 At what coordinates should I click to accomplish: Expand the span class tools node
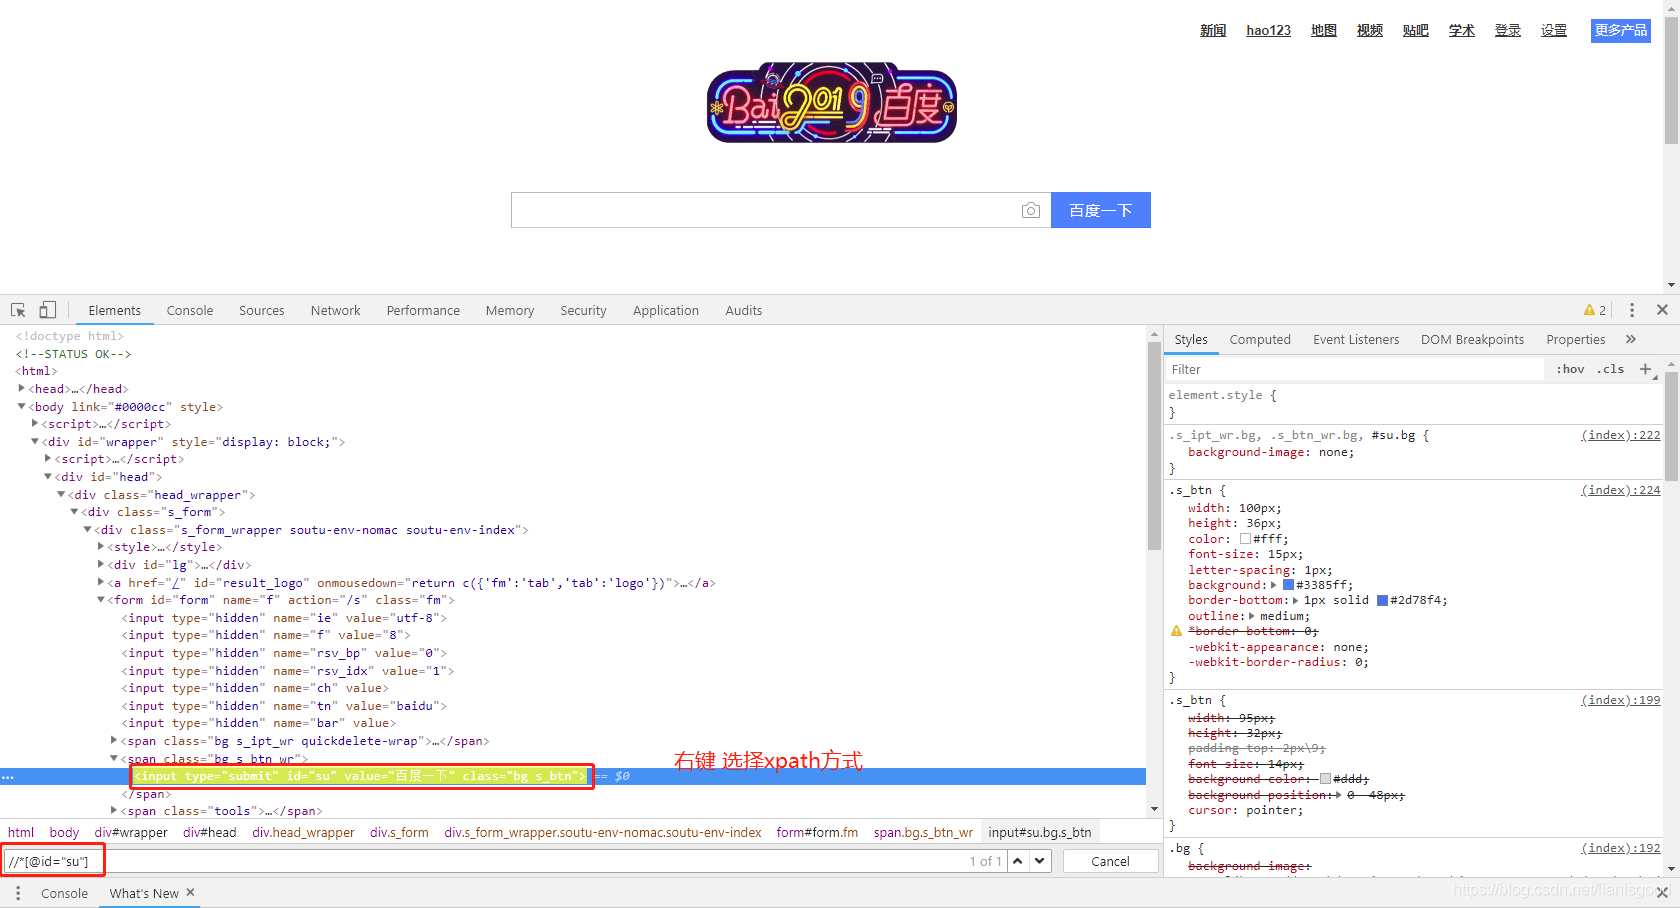tap(113, 810)
